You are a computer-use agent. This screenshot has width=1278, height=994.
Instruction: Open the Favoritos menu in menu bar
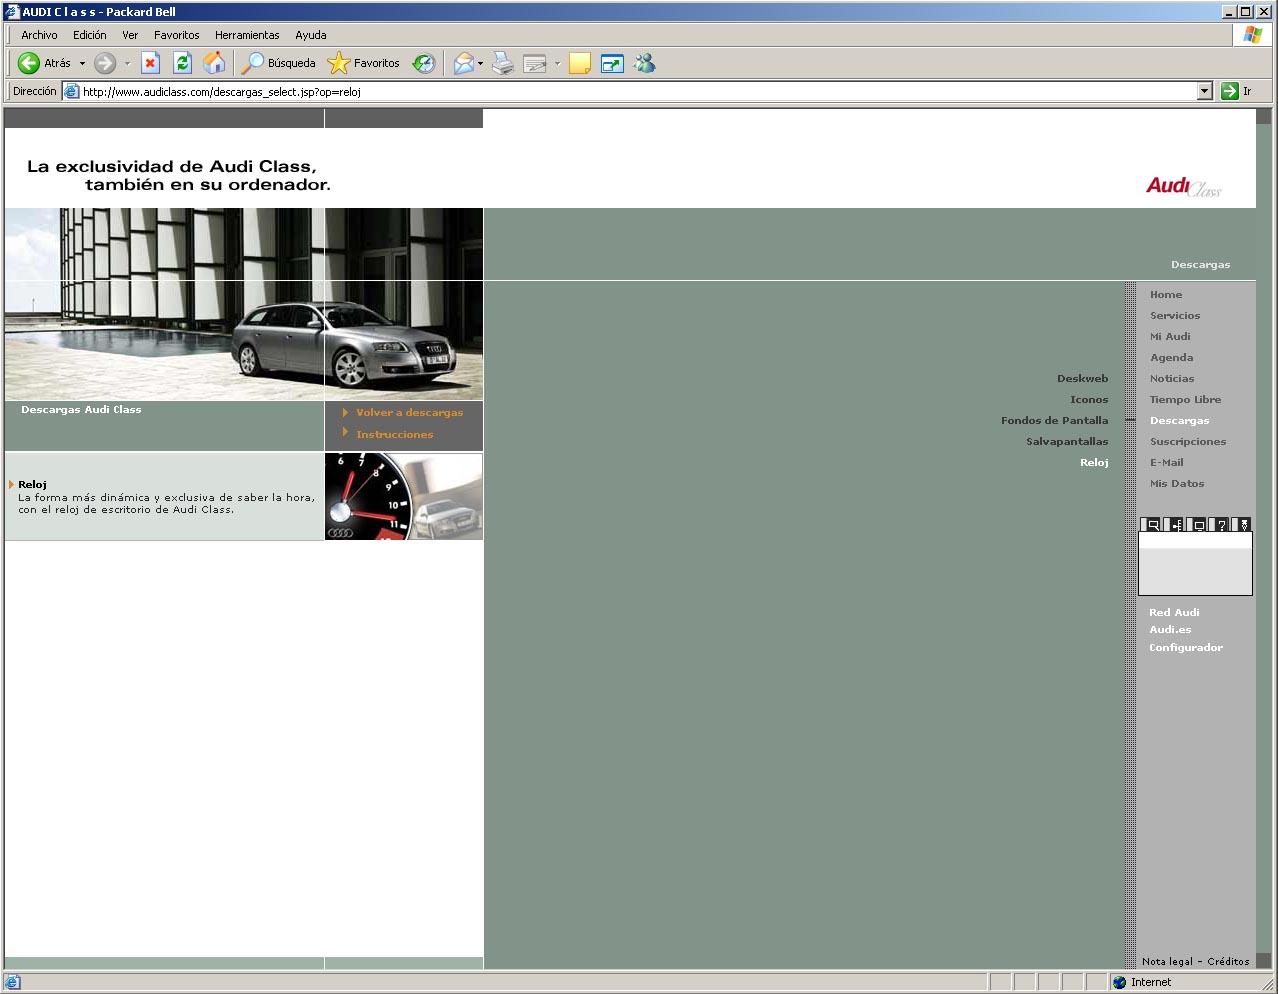(x=177, y=35)
